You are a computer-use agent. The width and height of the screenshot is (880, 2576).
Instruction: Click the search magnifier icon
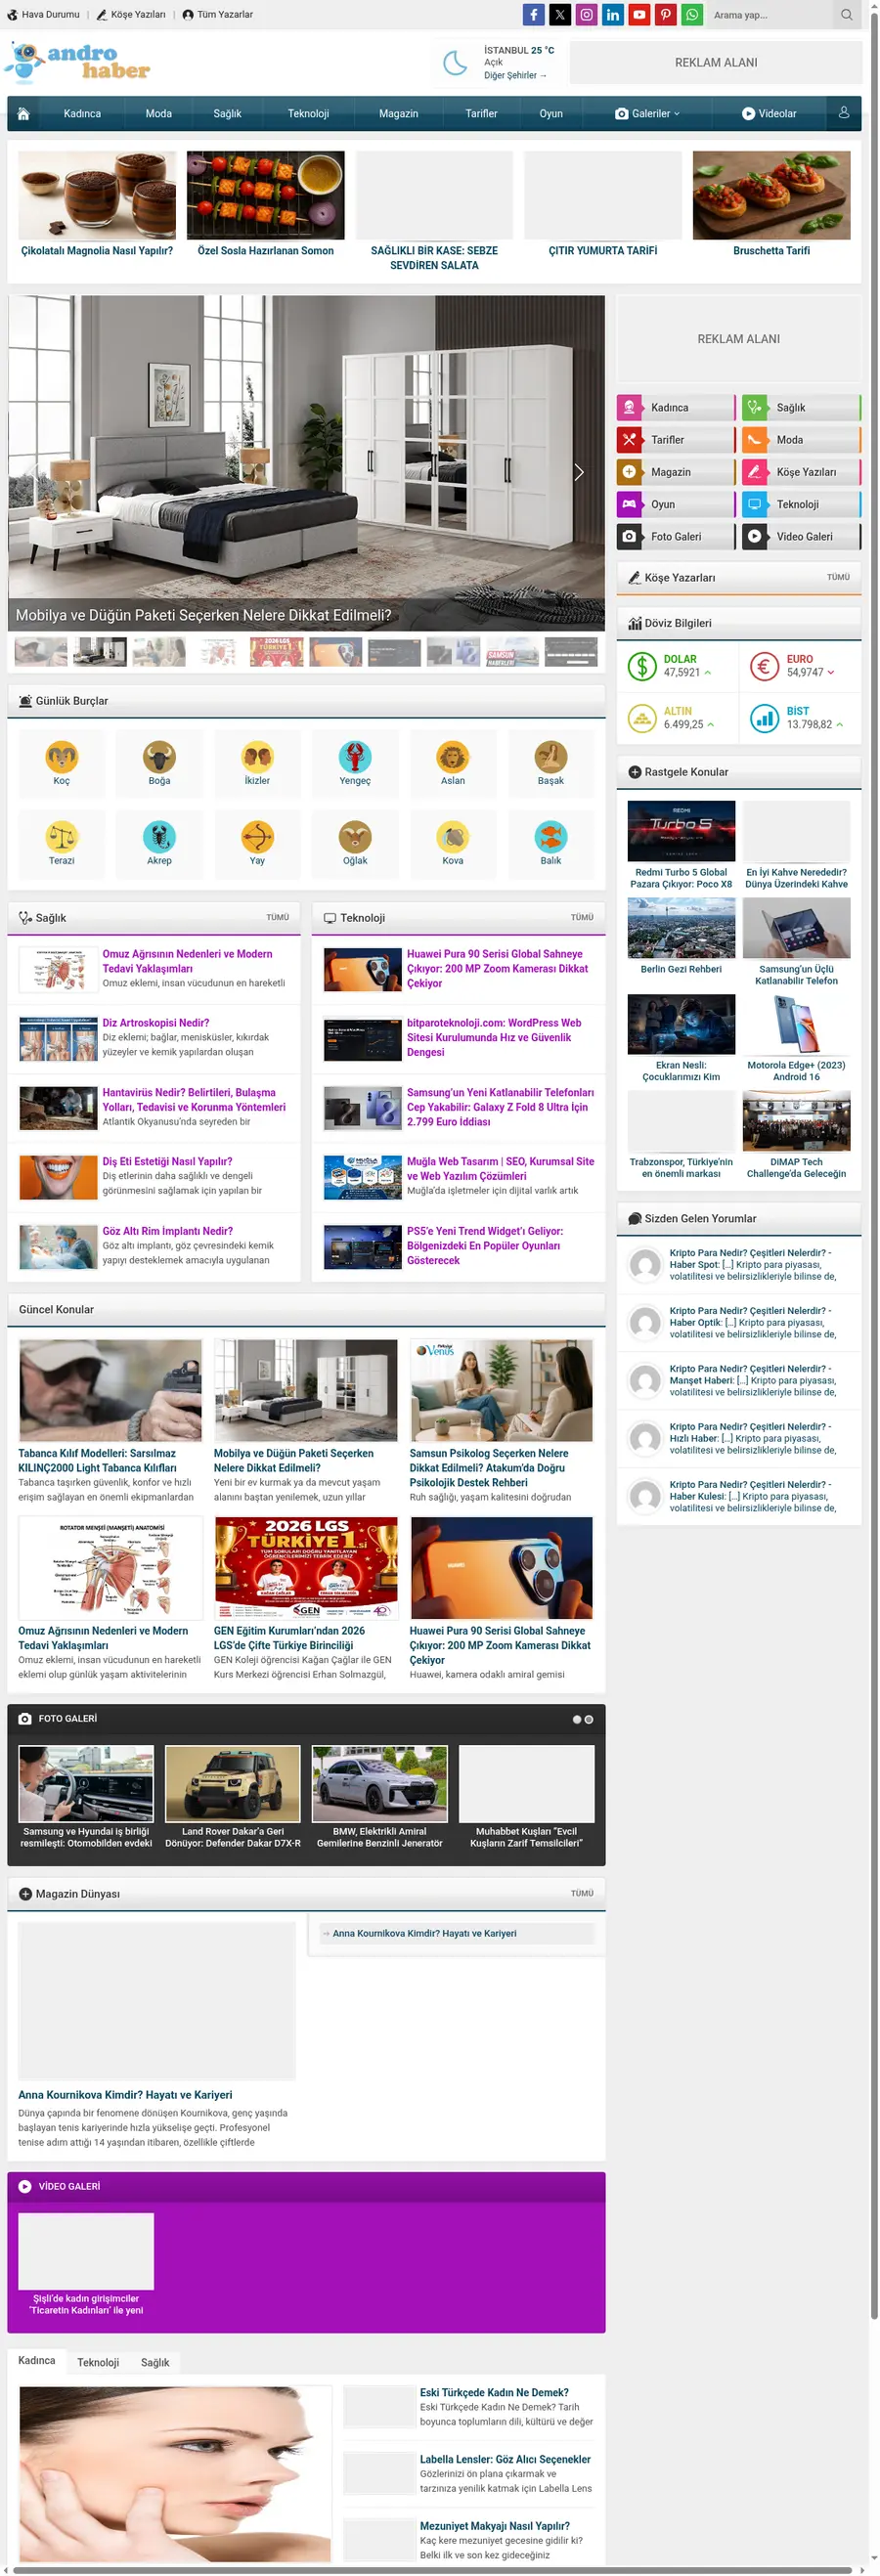coord(847,15)
